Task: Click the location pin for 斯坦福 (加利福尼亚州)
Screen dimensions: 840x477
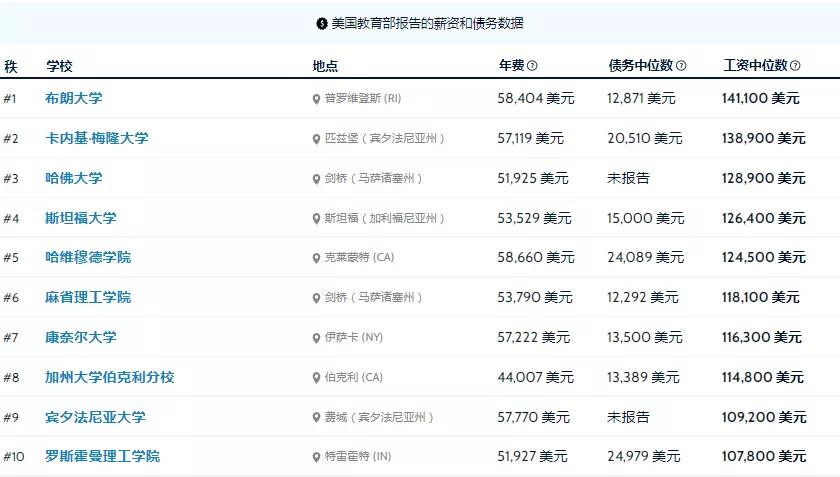Action: click(x=316, y=219)
